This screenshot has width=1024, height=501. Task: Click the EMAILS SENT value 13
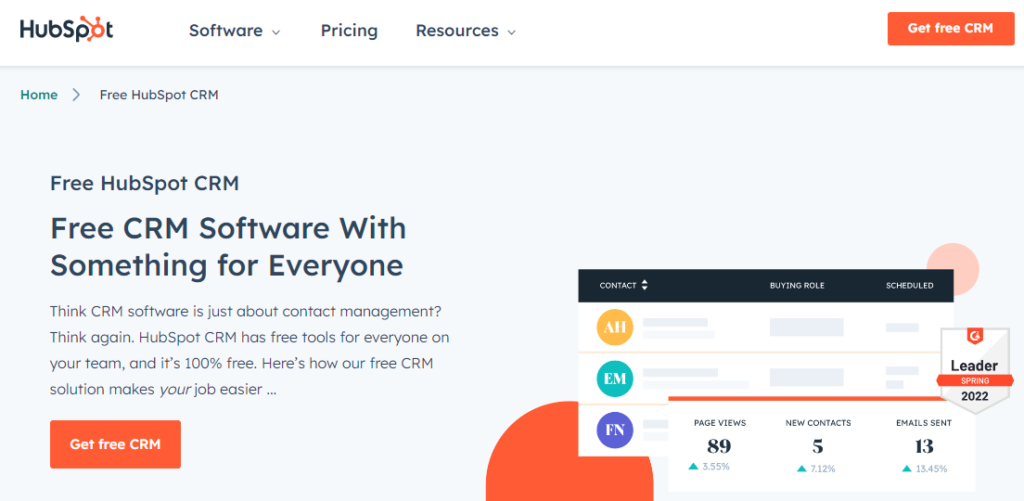(x=924, y=447)
